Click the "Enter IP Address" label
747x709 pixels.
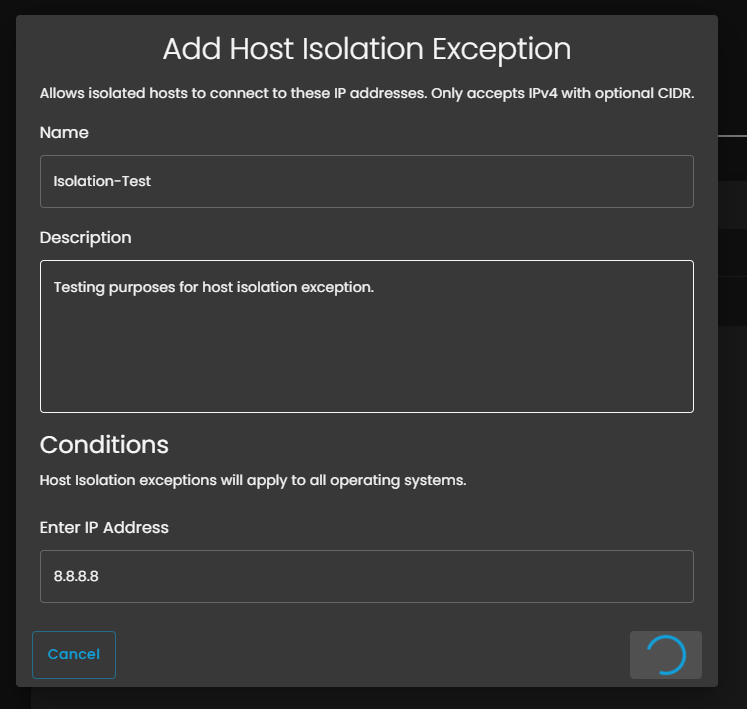(104, 527)
